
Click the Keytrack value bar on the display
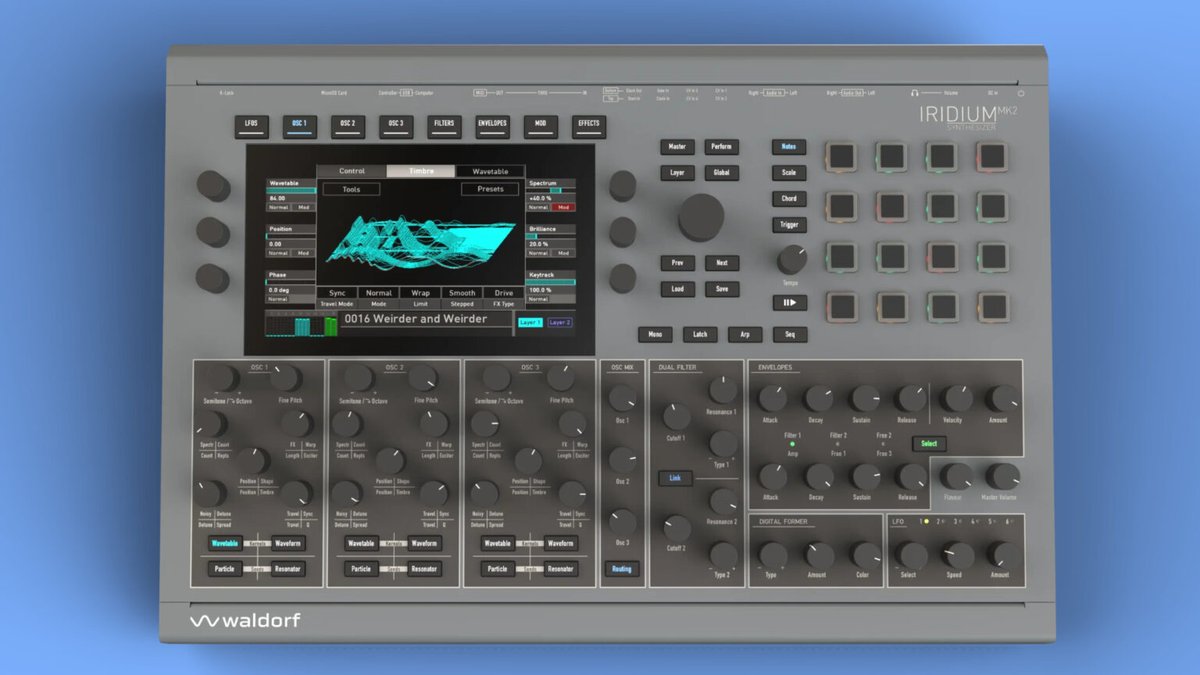click(x=552, y=281)
